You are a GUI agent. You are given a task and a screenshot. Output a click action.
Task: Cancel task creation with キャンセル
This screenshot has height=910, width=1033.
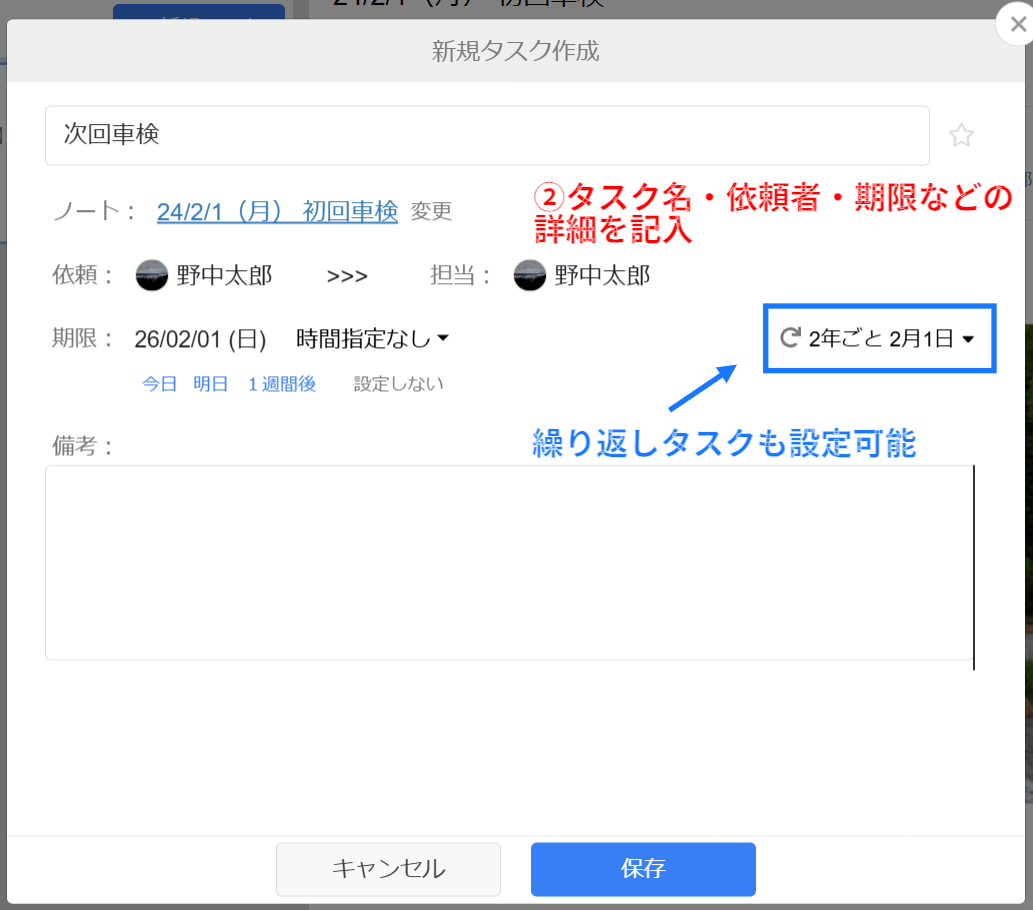[388, 869]
